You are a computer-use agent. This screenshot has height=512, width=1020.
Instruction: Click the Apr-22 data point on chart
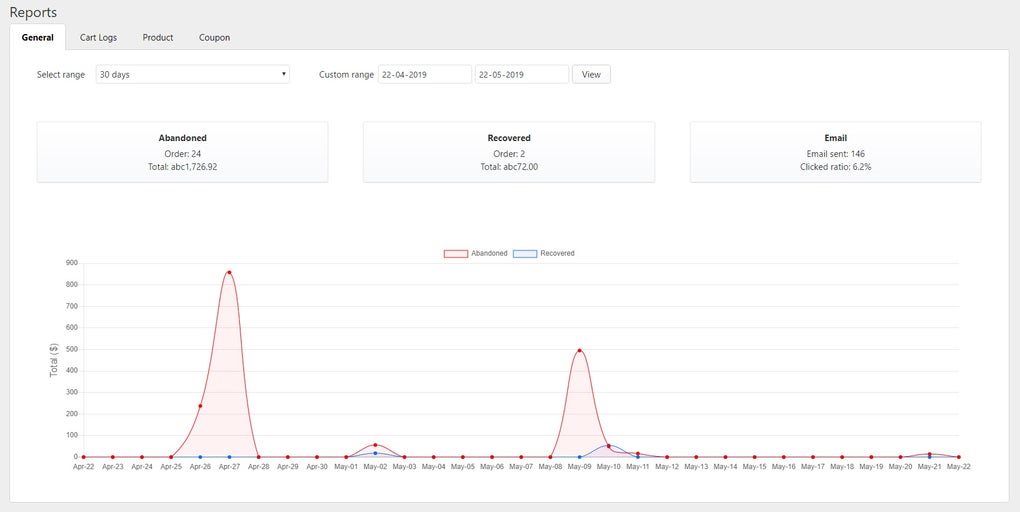pyautogui.click(x=83, y=457)
